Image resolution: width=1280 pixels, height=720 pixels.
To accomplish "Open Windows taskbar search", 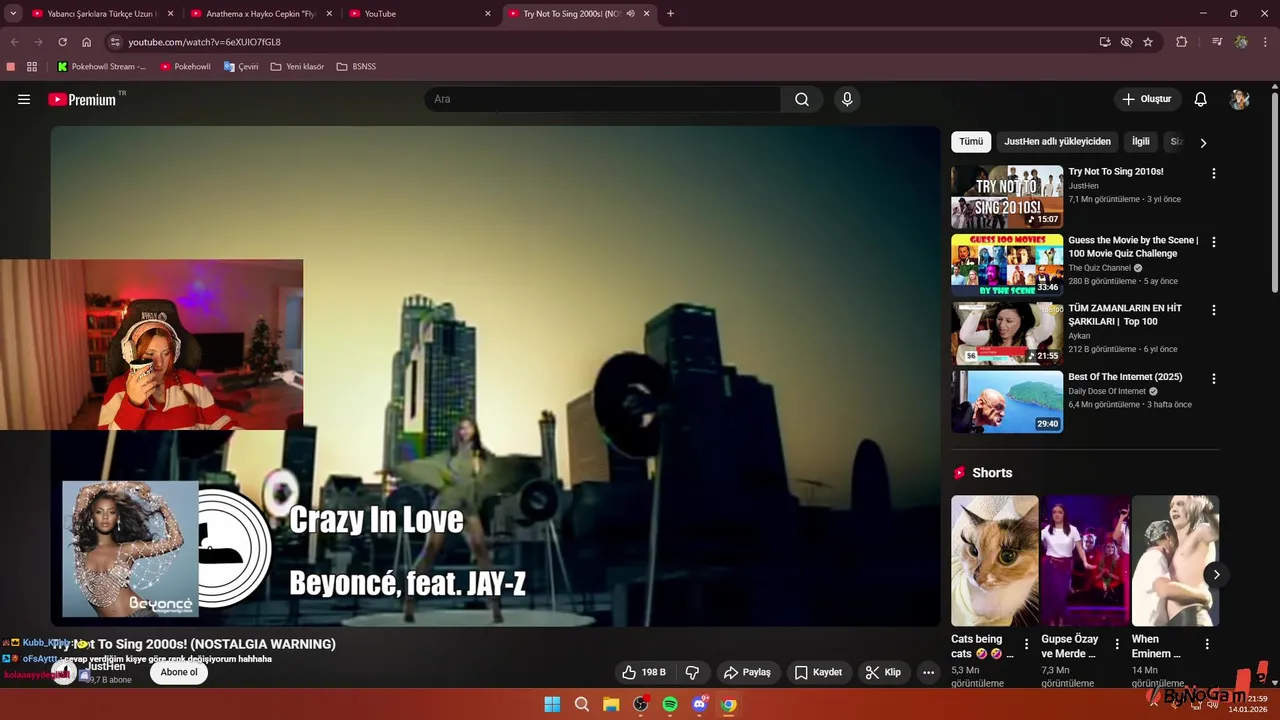I will tap(582, 704).
